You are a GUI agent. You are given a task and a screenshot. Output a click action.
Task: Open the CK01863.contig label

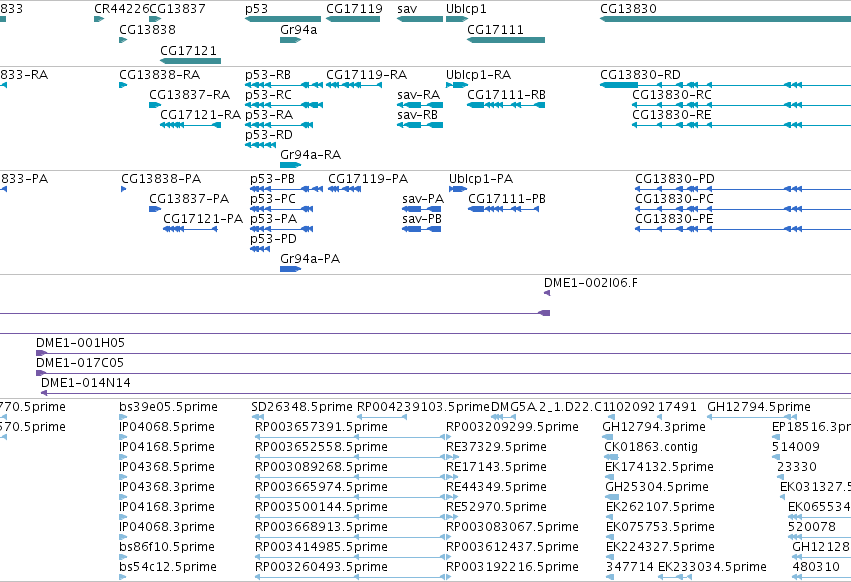[651, 447]
